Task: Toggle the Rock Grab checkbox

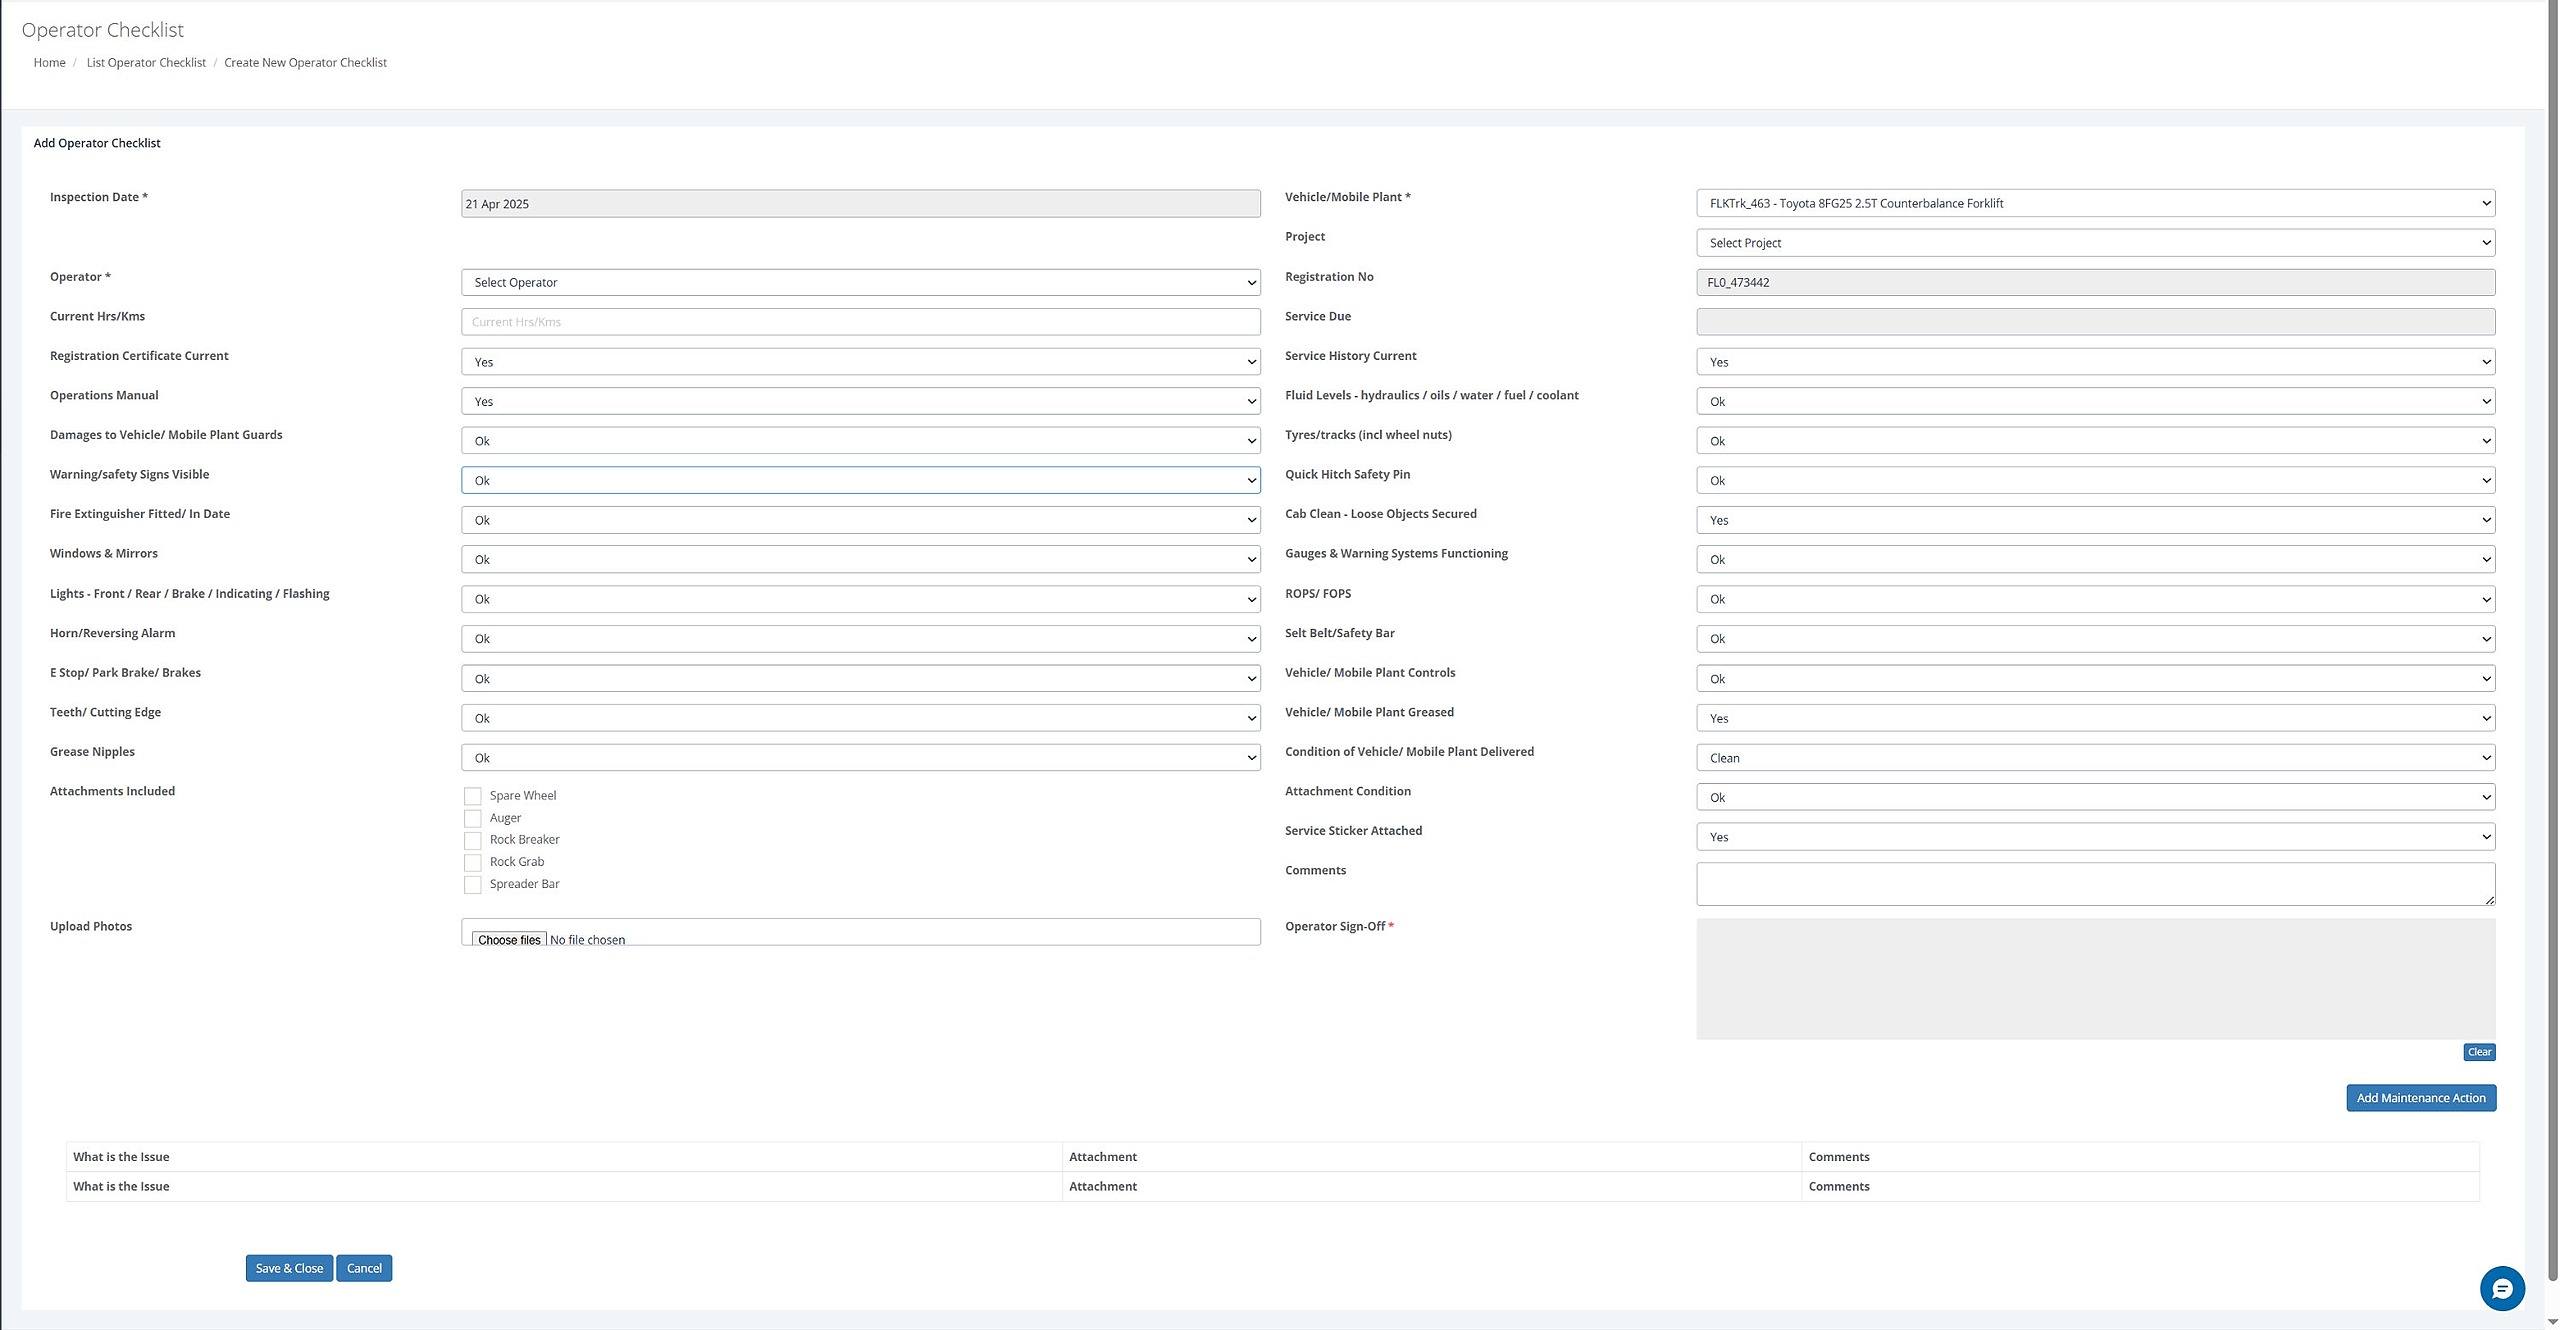Action: point(473,862)
